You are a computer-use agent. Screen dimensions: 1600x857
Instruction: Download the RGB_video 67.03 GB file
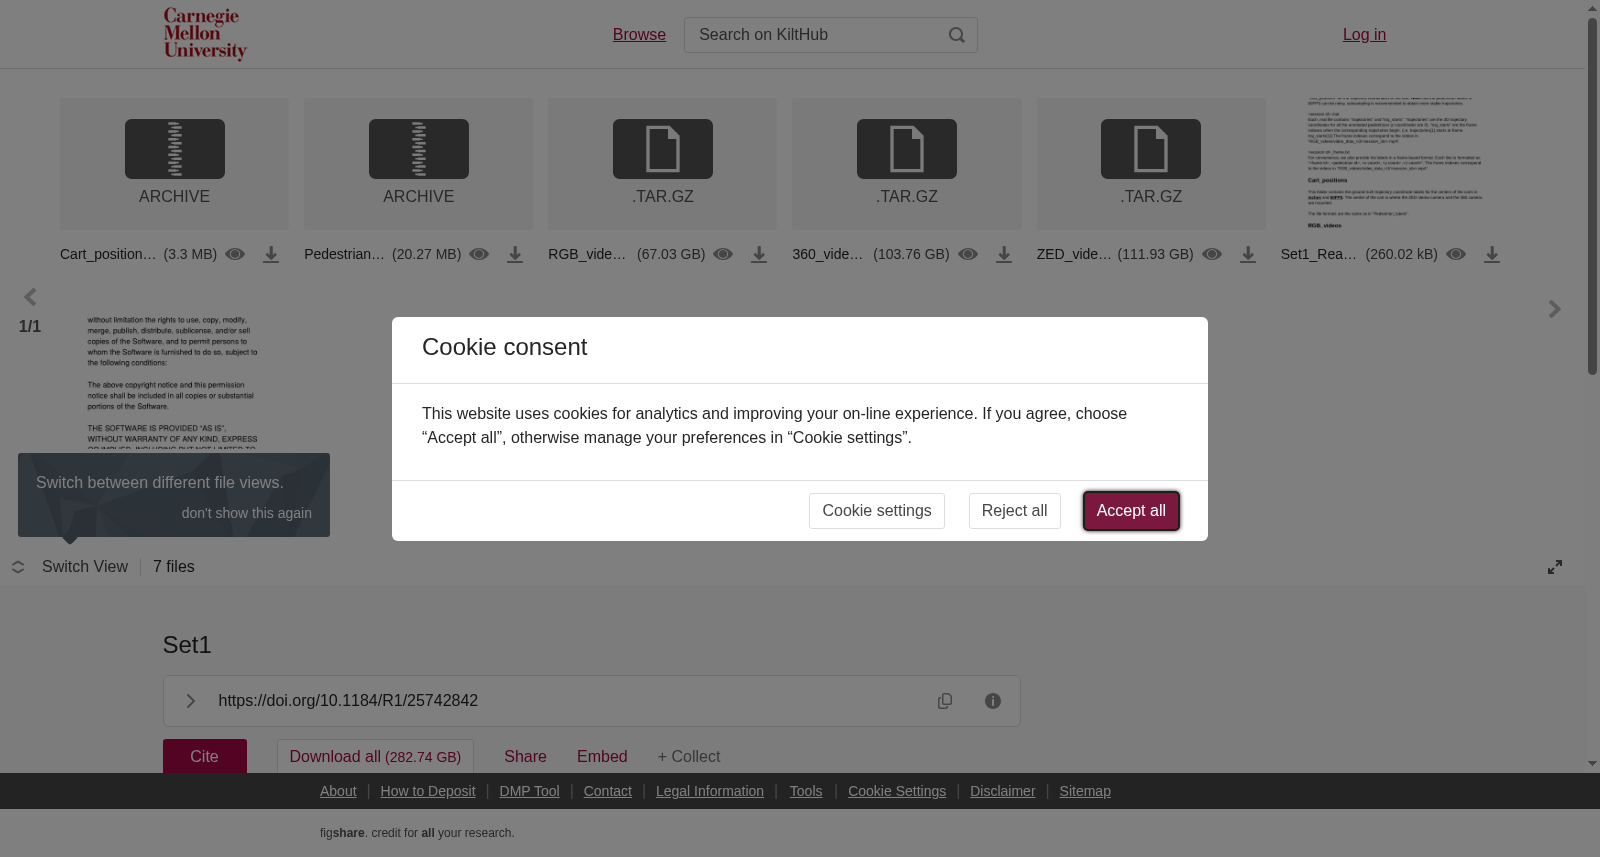(x=759, y=254)
